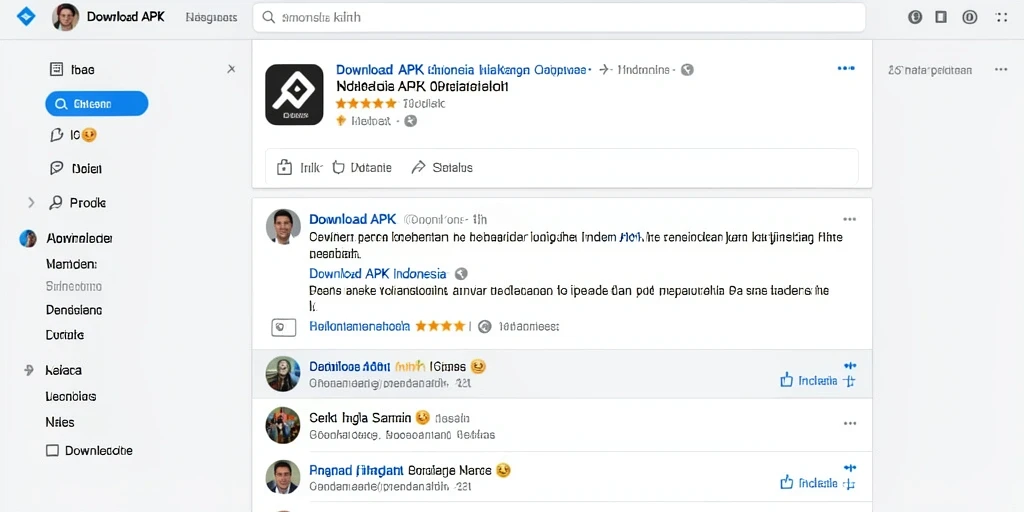Like the Dednlloee comment via Incleta button

coord(809,381)
